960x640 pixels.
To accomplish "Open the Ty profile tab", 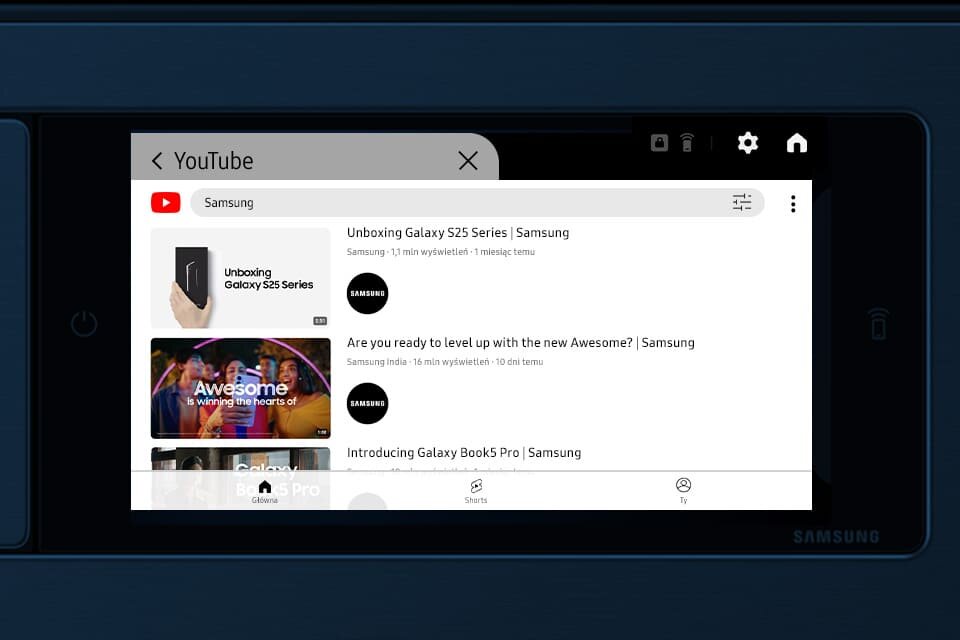I will coord(683,490).
